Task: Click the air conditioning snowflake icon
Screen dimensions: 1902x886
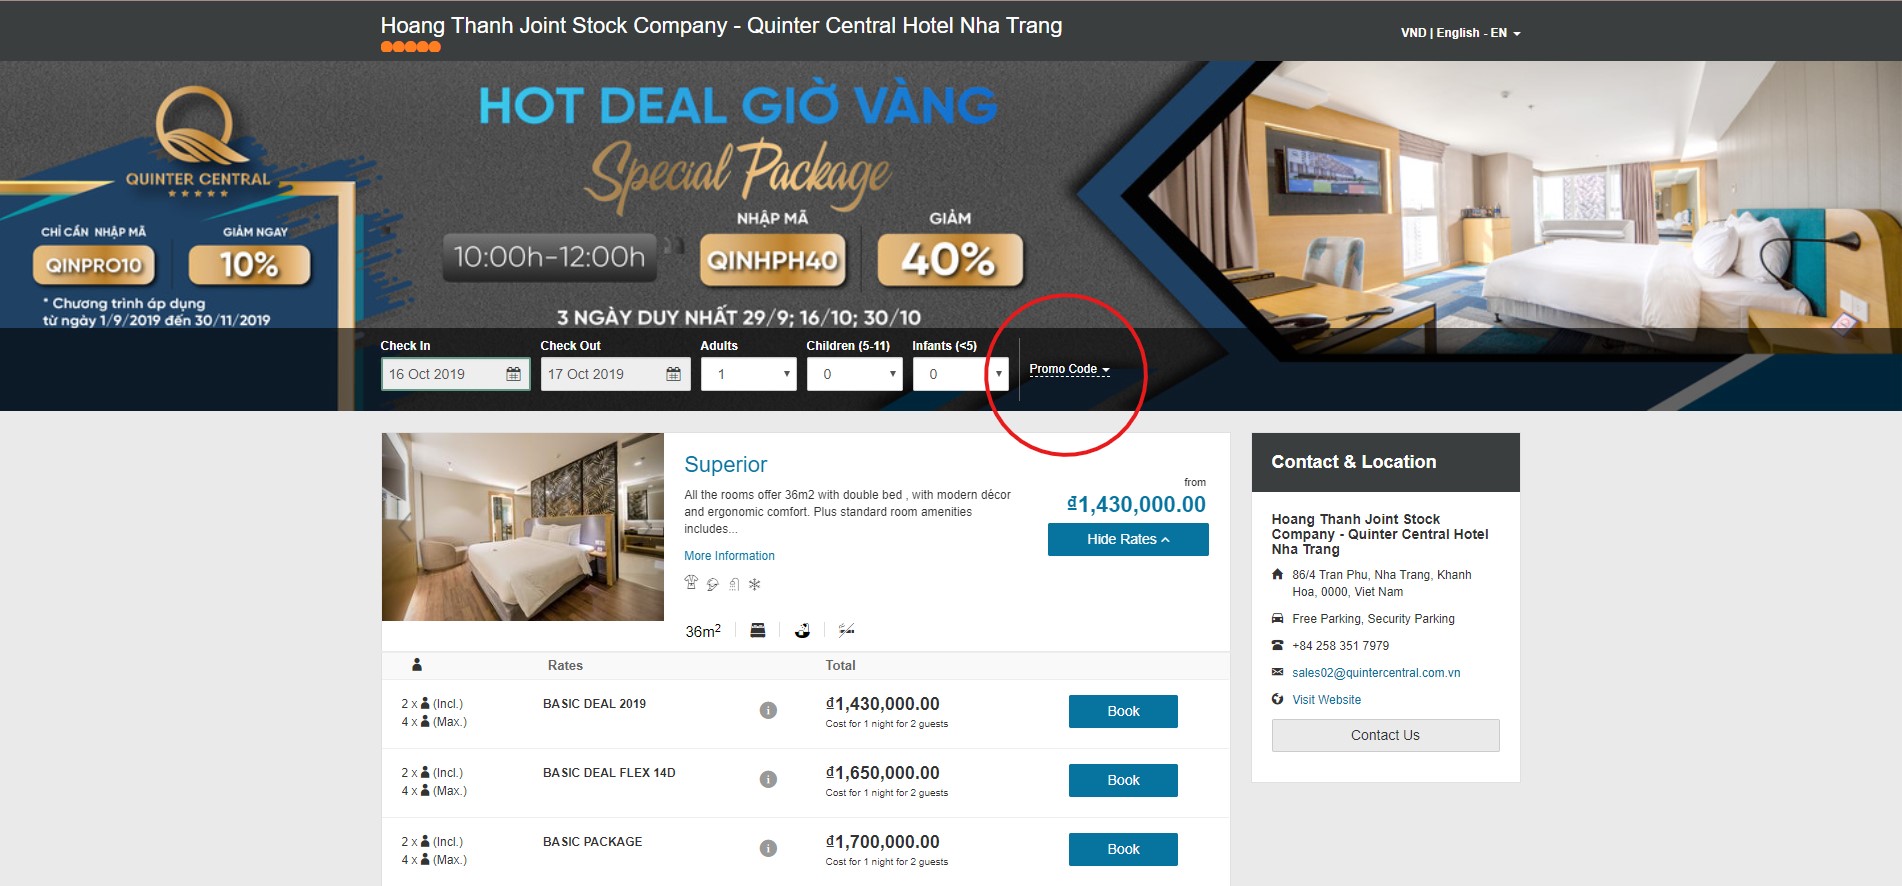Action: [x=755, y=584]
